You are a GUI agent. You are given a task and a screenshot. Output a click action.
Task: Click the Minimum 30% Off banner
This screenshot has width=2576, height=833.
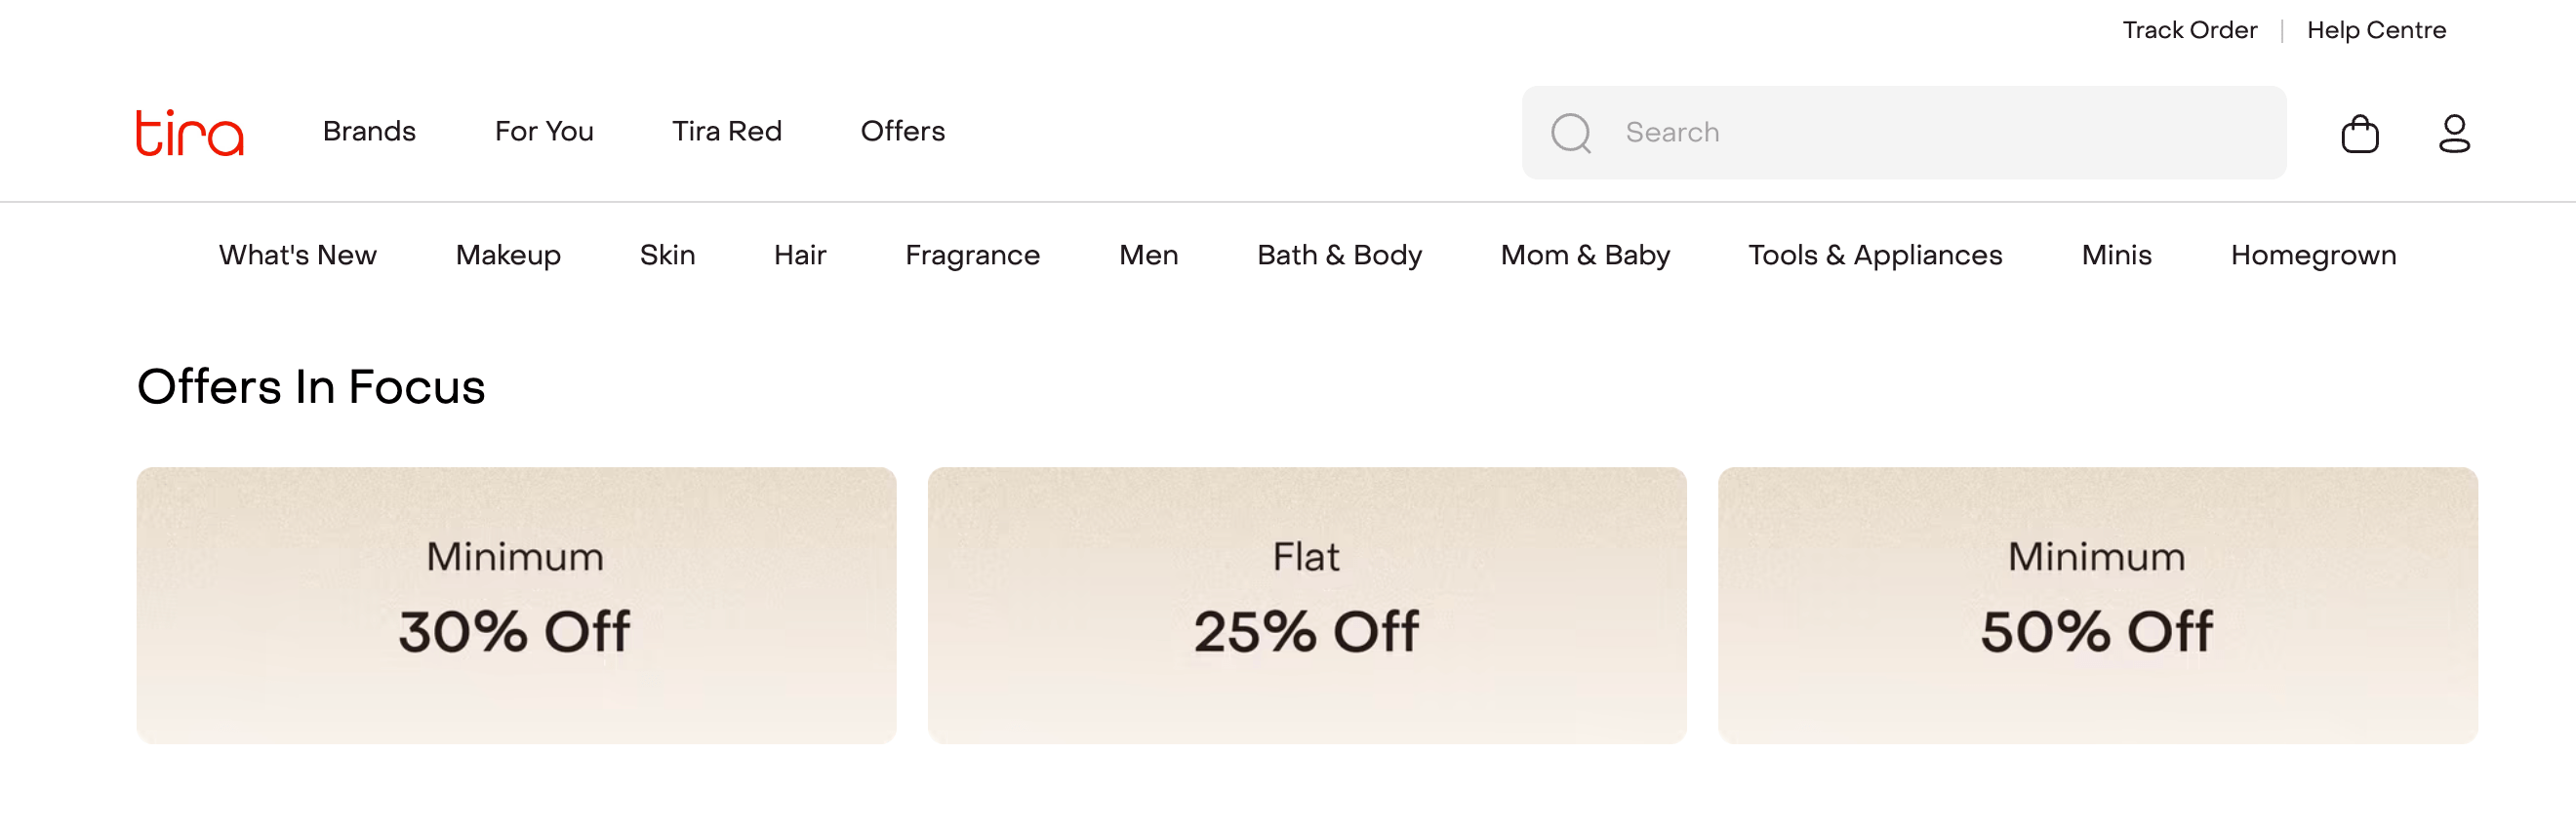[516, 605]
